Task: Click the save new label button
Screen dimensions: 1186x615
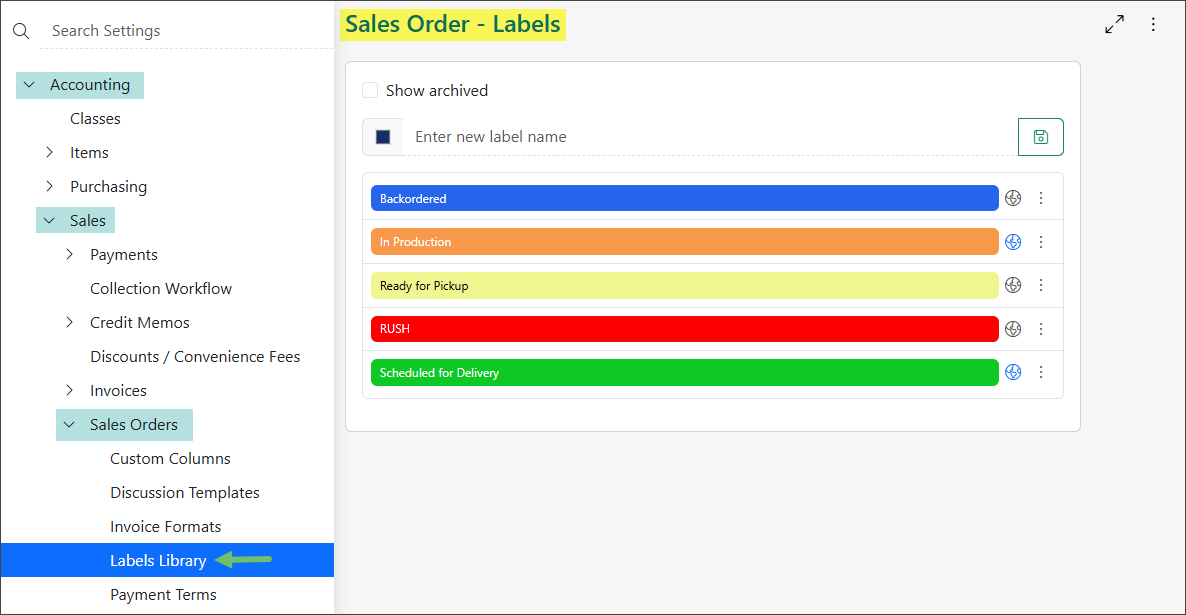Action: [x=1041, y=137]
